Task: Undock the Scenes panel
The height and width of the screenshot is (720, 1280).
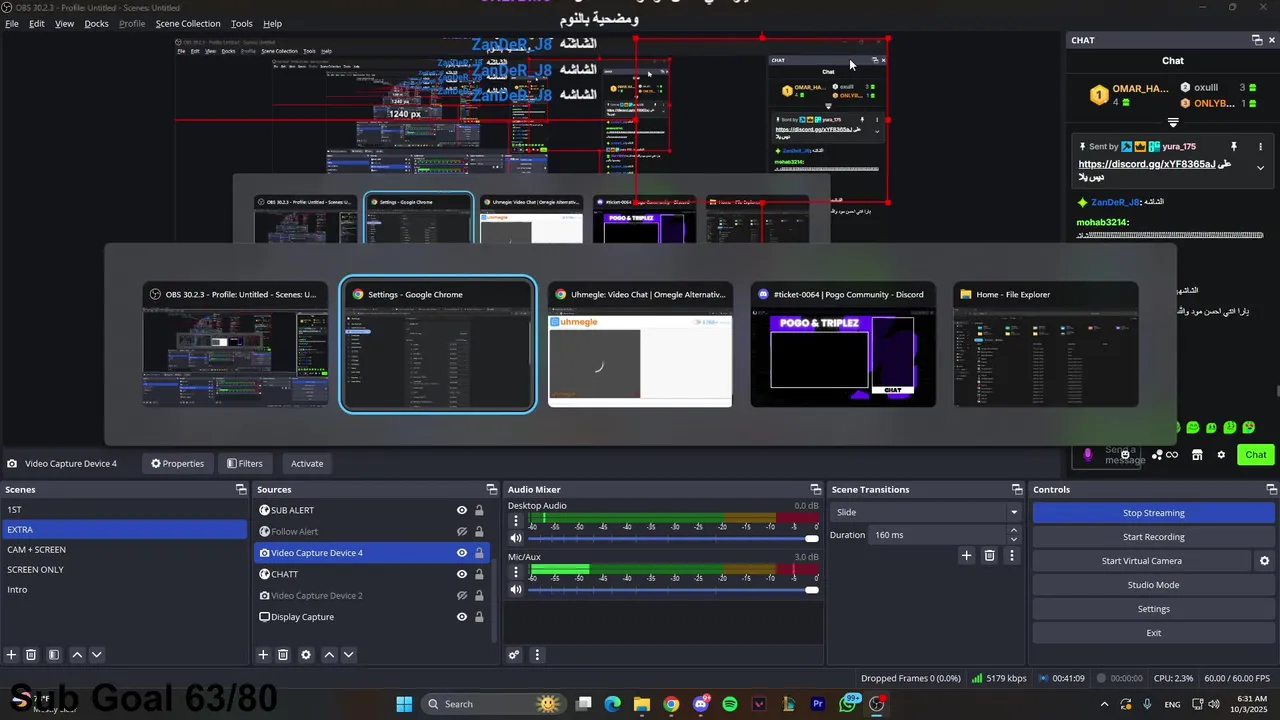Action: (x=241, y=489)
